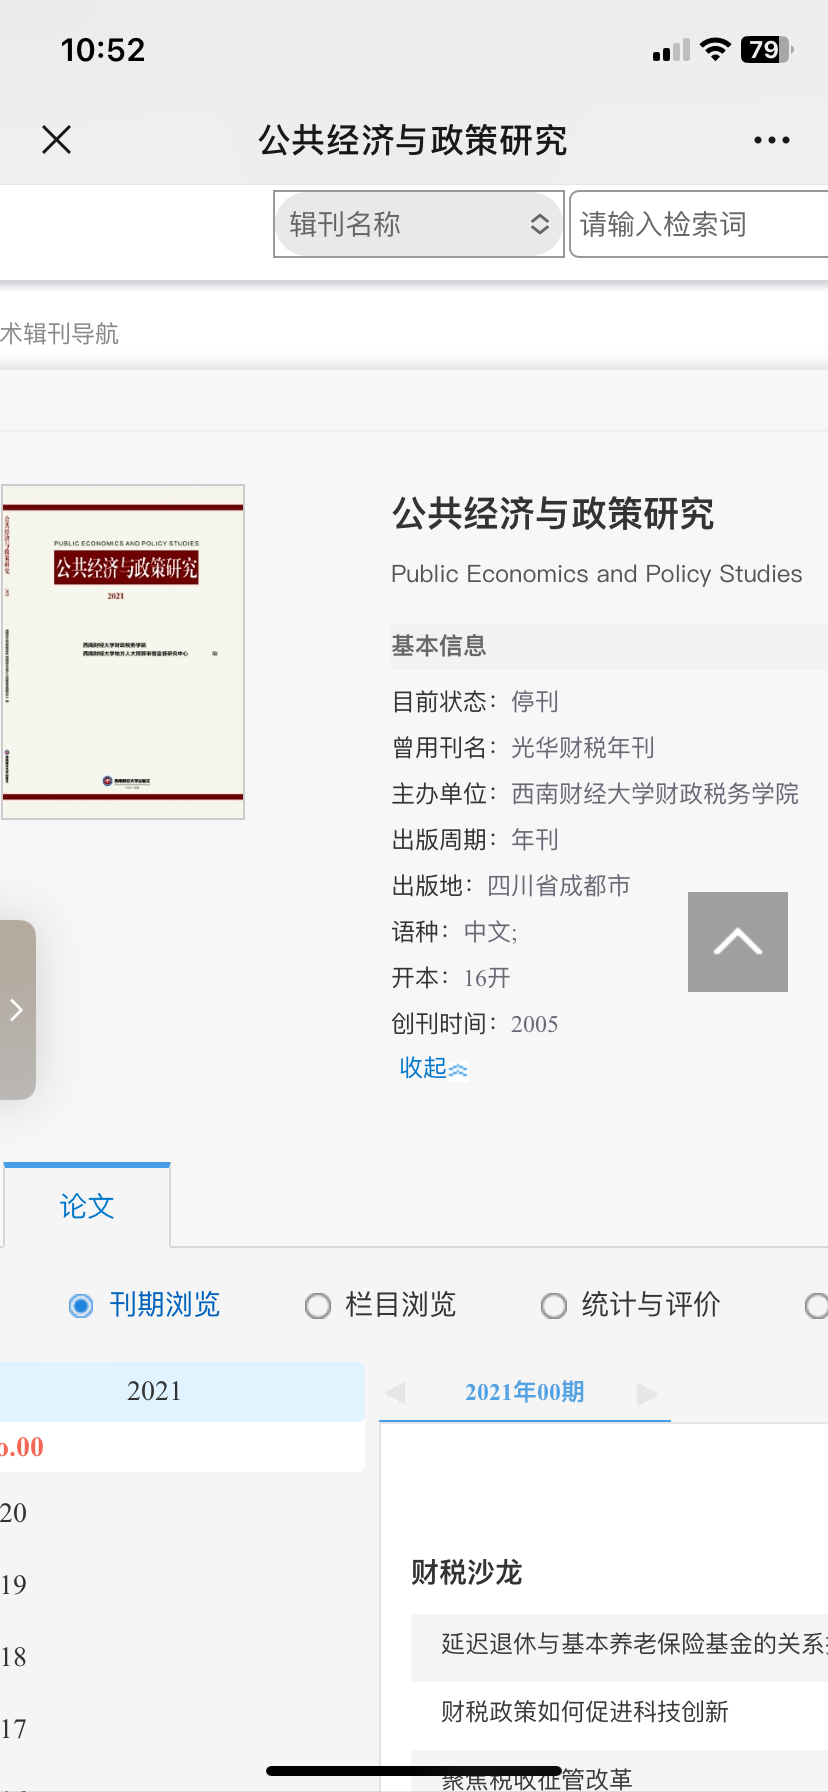Viewport: 828px width, 1792px height.
Task: Tap the battery indicator icon
Action: click(x=766, y=50)
